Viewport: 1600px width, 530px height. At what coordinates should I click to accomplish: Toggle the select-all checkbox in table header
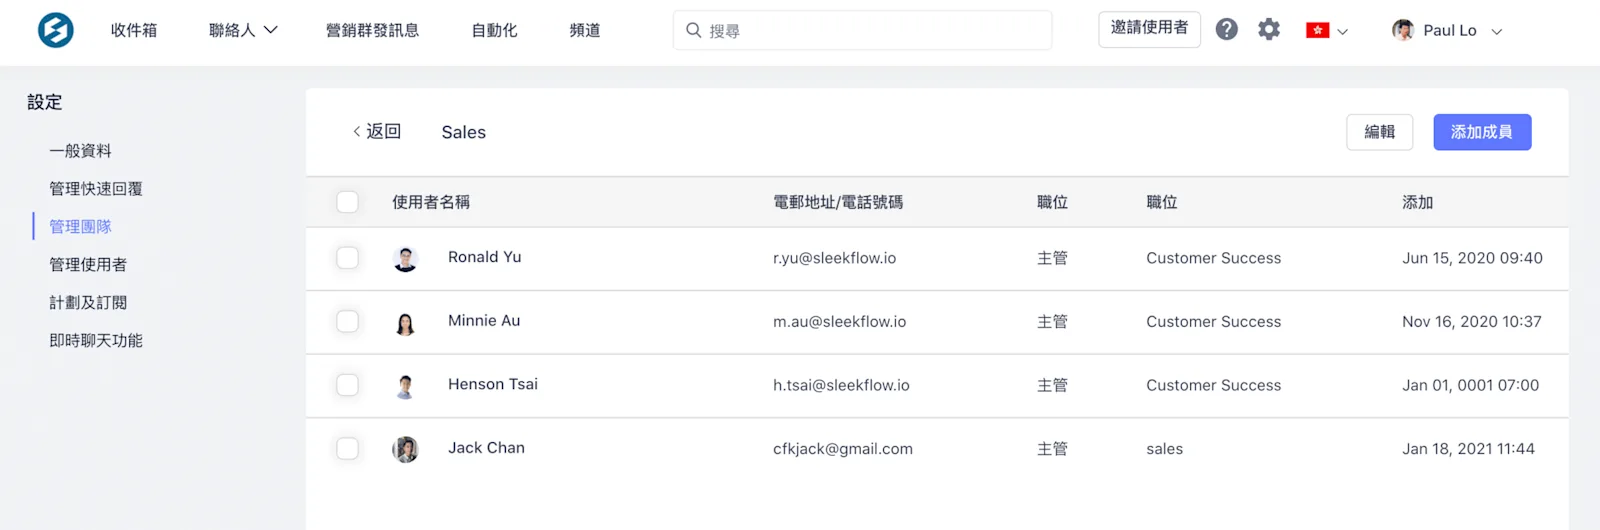click(x=347, y=202)
